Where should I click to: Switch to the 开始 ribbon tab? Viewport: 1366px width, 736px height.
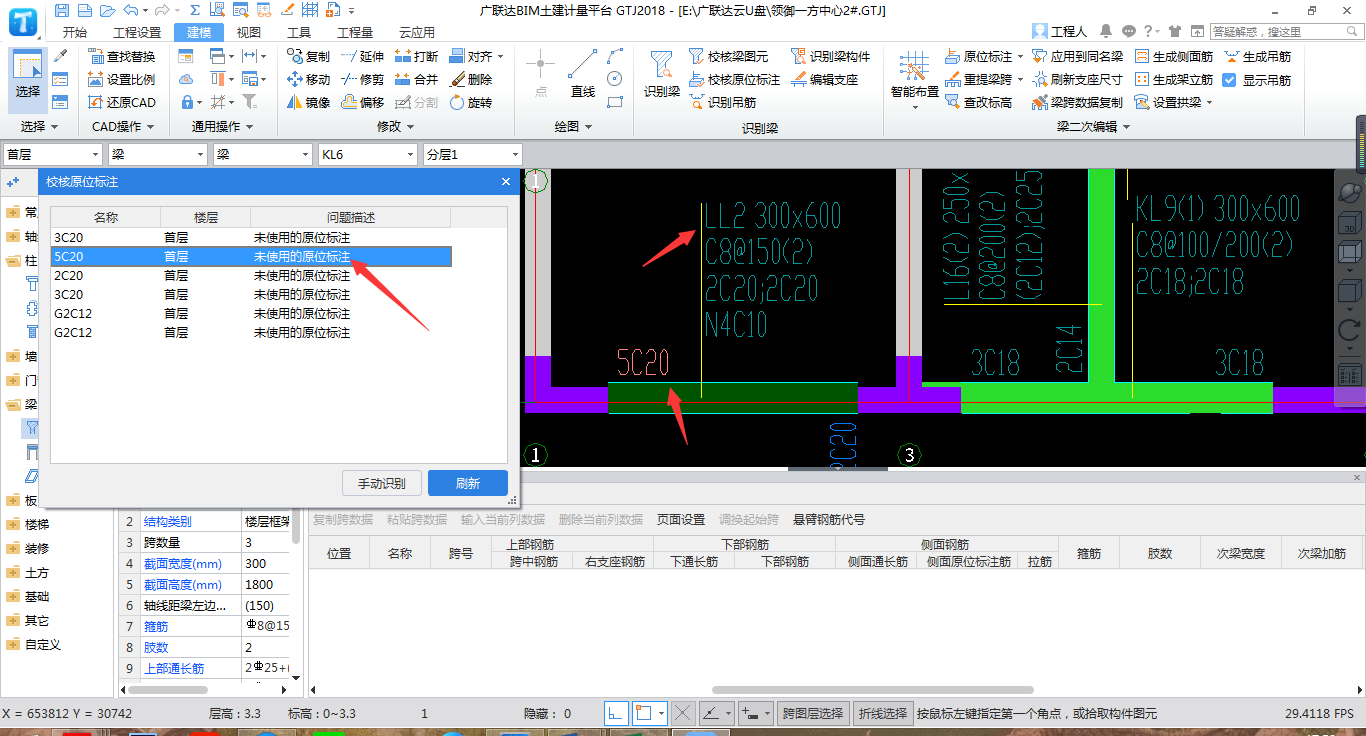75,32
